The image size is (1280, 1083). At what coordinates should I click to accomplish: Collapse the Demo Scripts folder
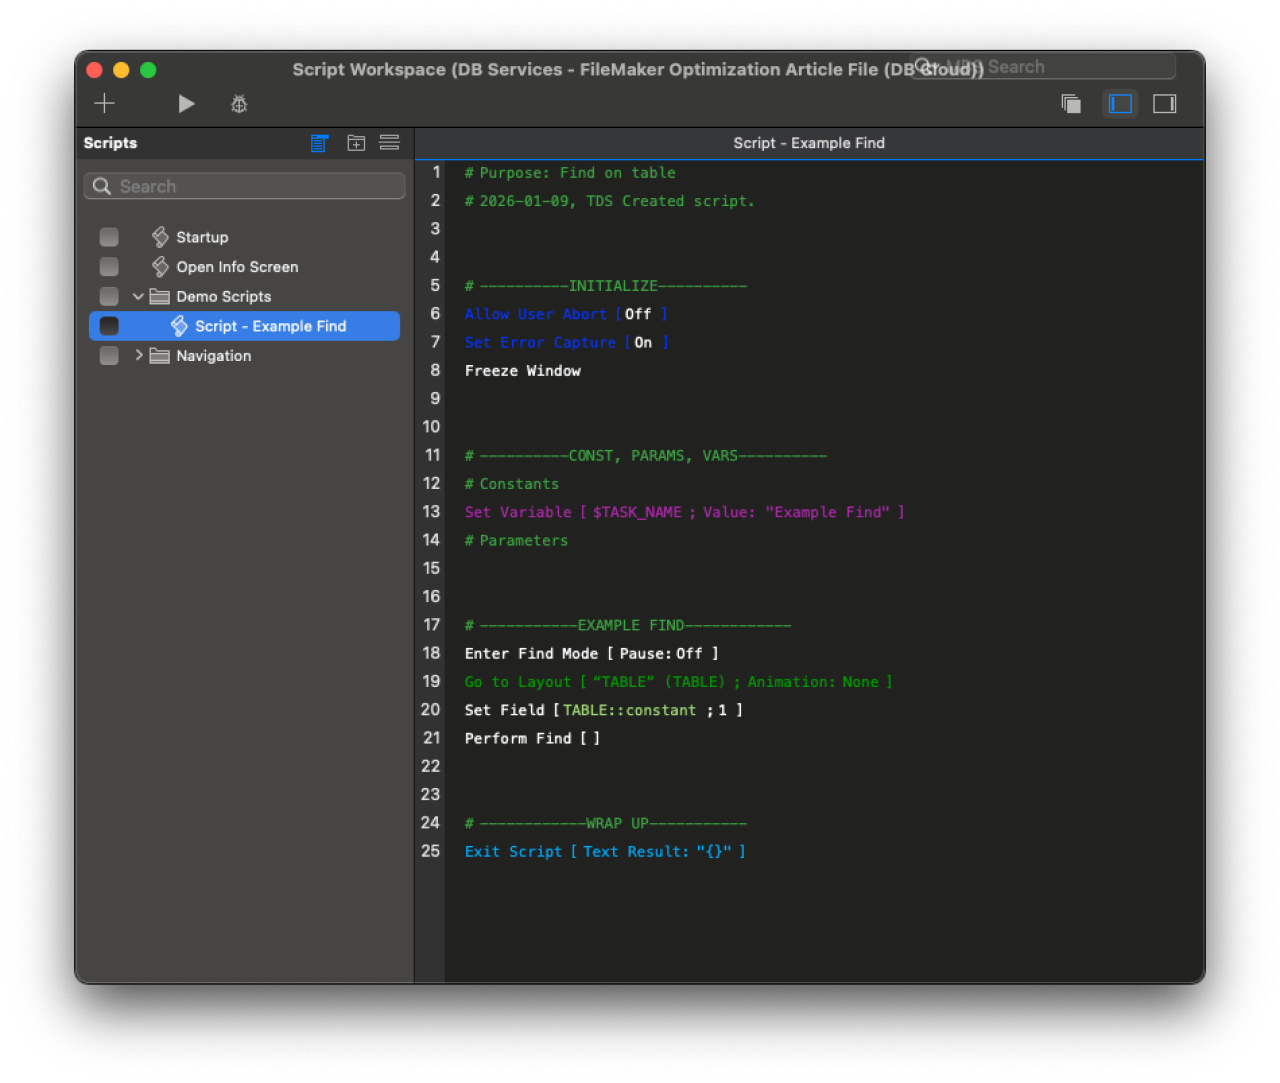pos(139,296)
